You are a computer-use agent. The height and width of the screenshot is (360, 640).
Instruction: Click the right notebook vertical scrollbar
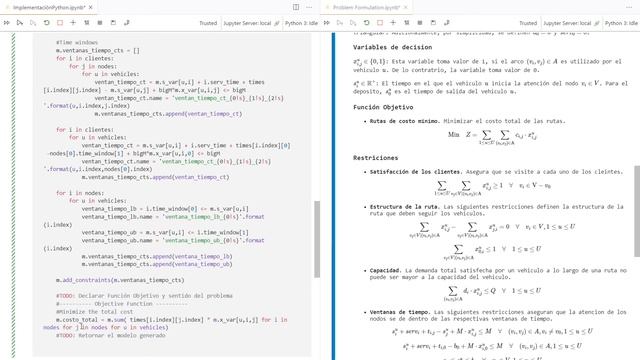637,211
